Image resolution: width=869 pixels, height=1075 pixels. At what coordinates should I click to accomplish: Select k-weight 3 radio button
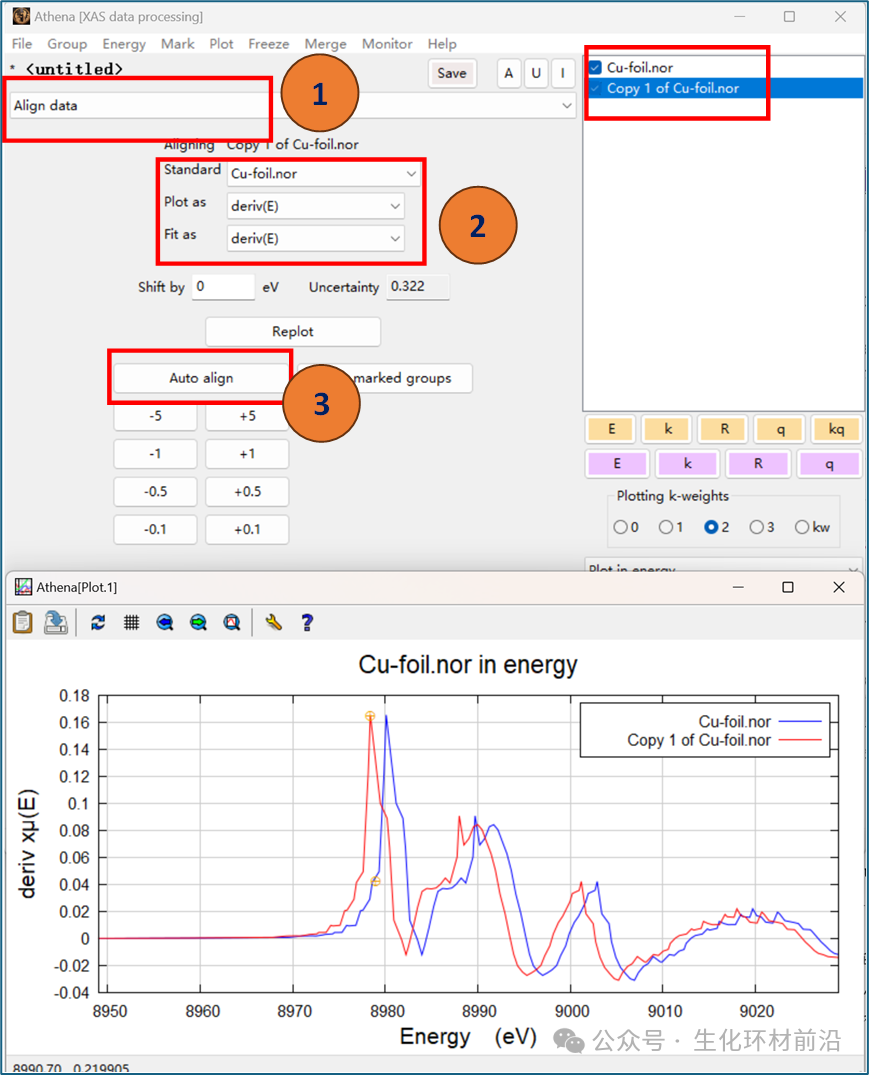(x=756, y=527)
